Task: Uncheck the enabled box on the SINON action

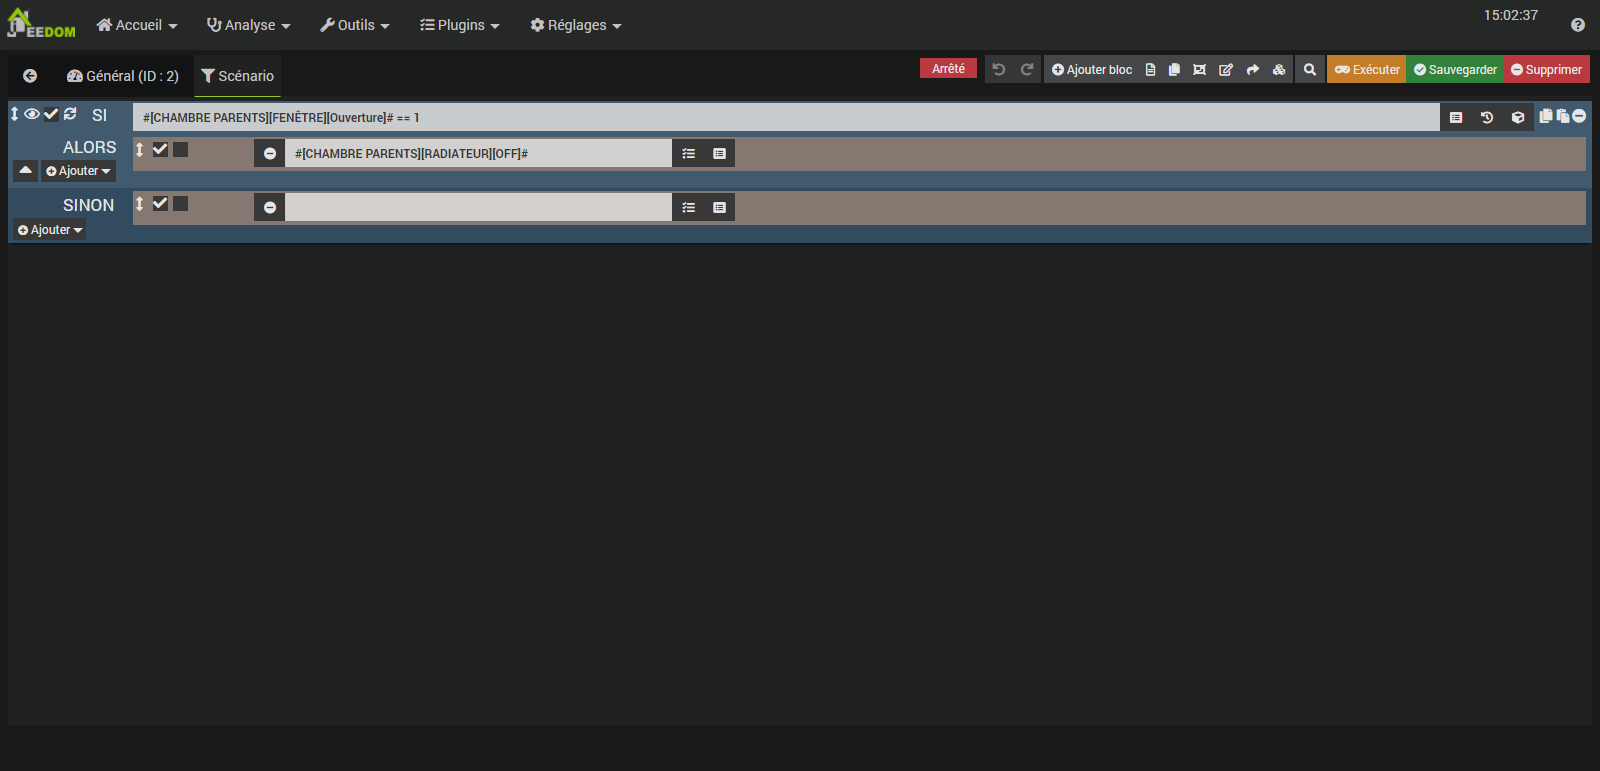Action: pos(160,203)
